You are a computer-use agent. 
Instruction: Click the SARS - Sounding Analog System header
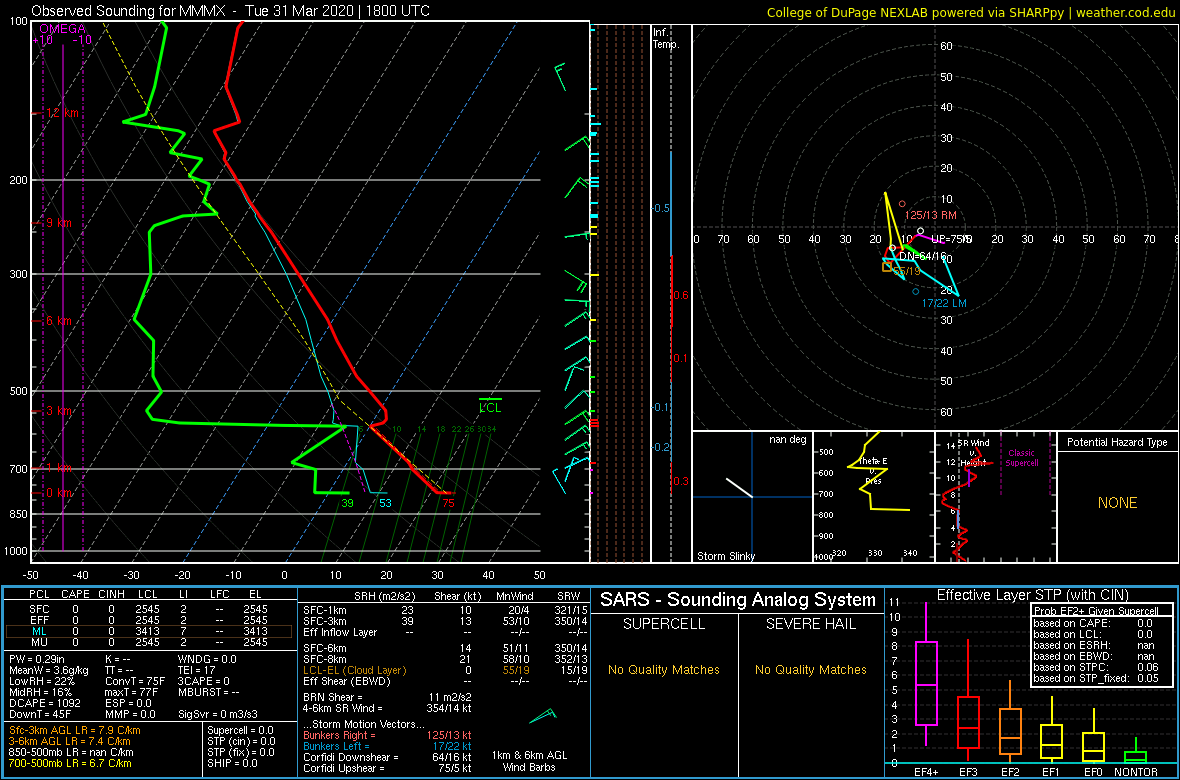(x=738, y=600)
